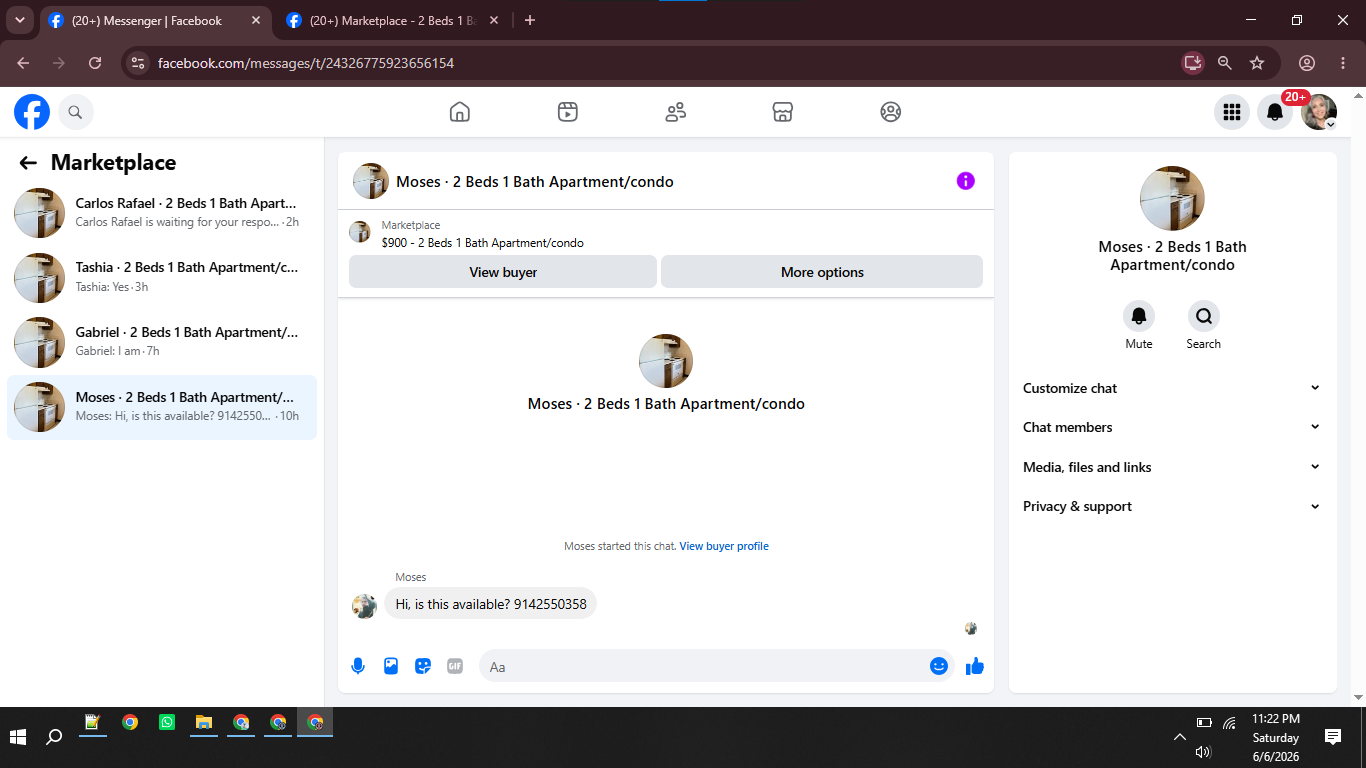Open the Facebook menu grid icon
The image size is (1366, 768).
point(1232,112)
